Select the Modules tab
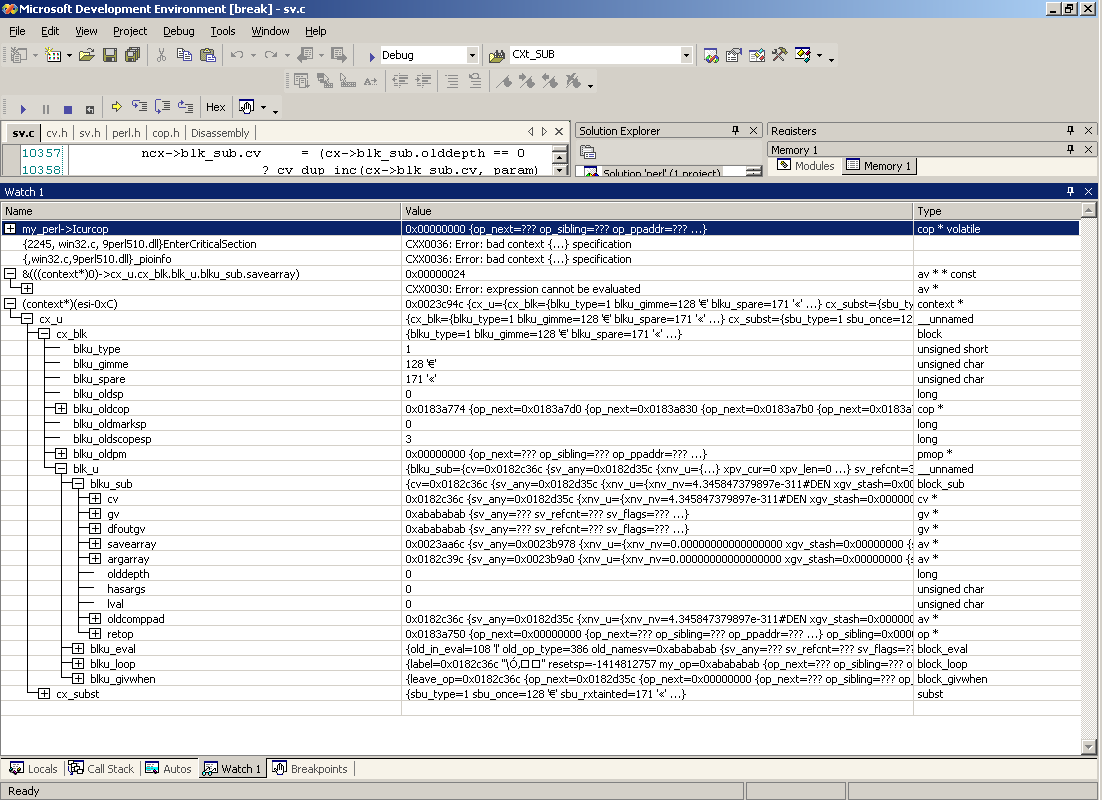The width and height of the screenshot is (1102, 800). point(807,166)
